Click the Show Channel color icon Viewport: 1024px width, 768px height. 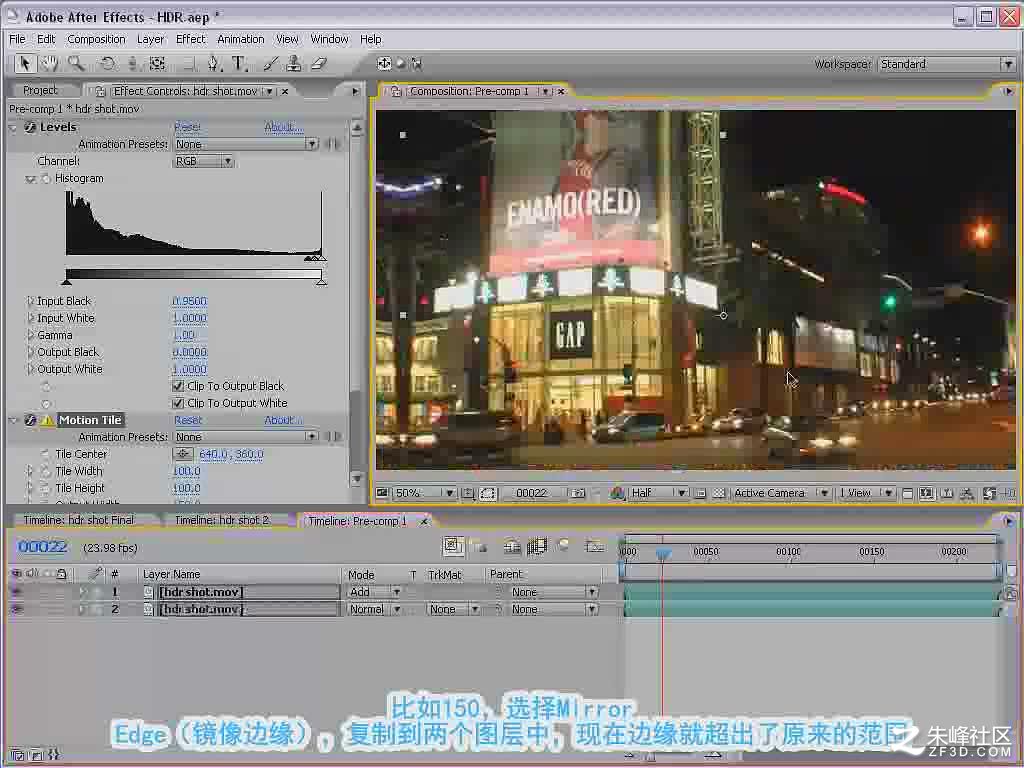[x=617, y=494]
